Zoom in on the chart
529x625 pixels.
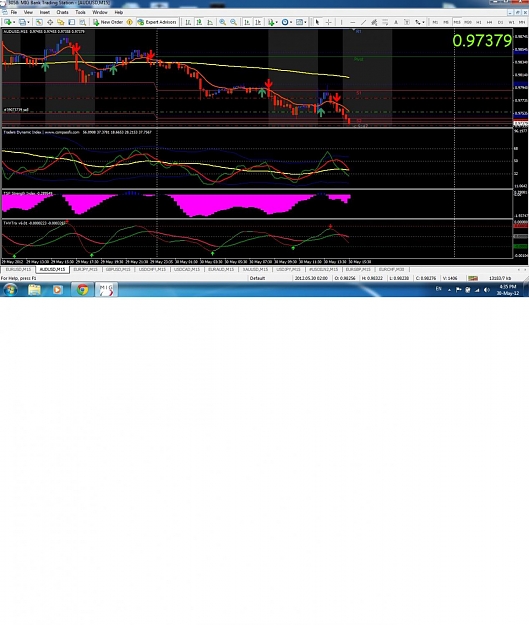coord(222,22)
